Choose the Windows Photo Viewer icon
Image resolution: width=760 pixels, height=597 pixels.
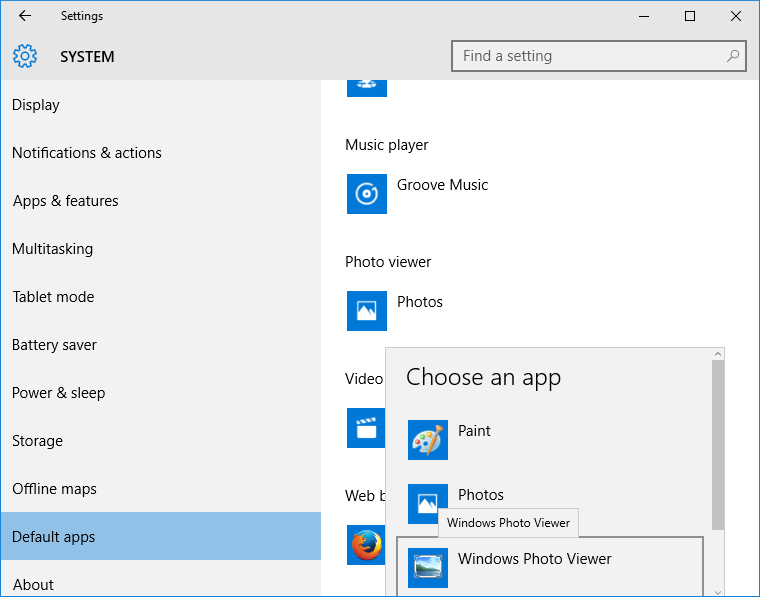click(x=427, y=568)
